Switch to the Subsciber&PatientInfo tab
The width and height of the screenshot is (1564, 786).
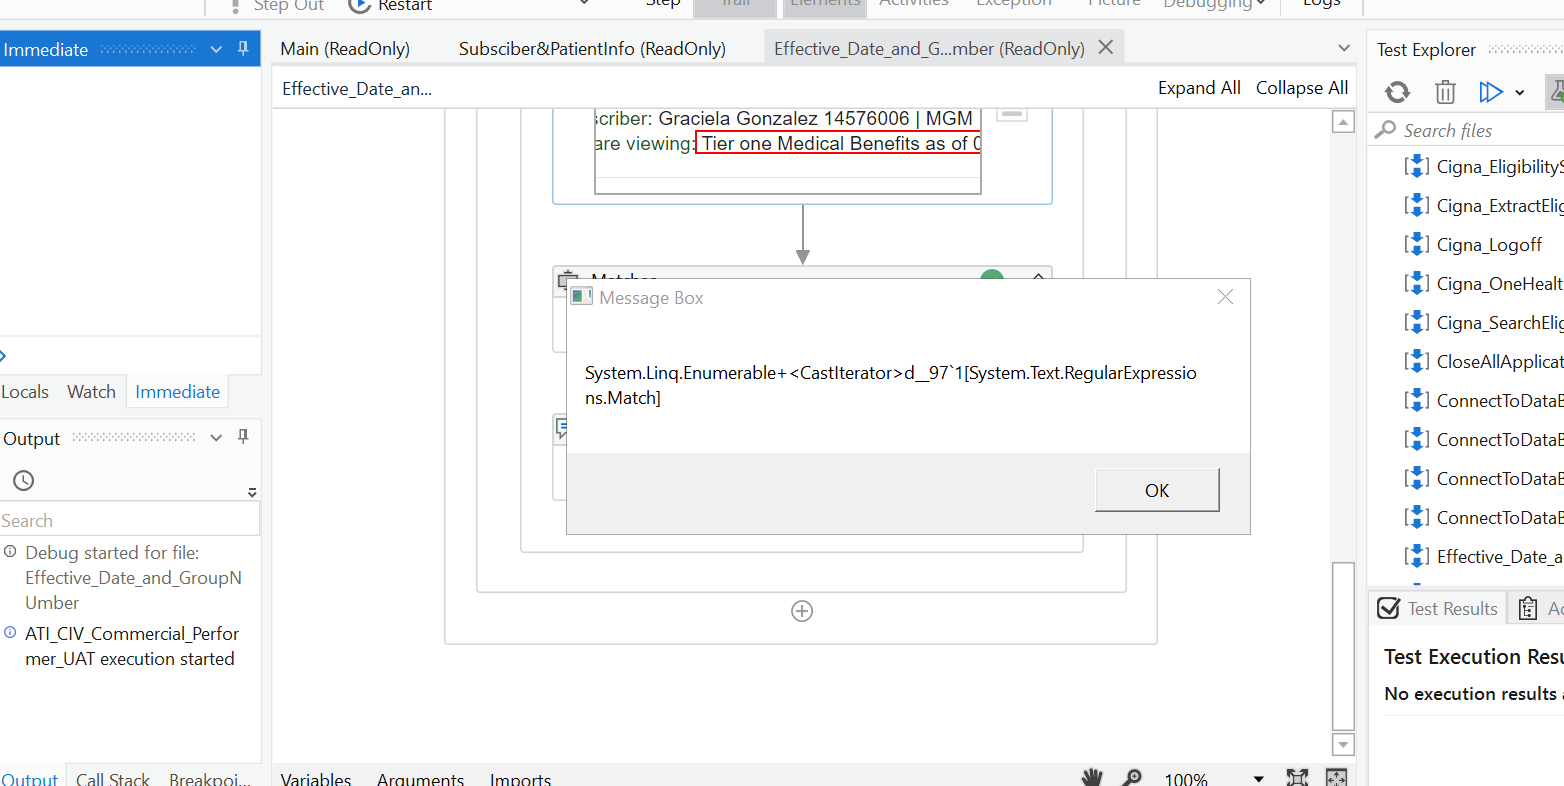pos(592,48)
